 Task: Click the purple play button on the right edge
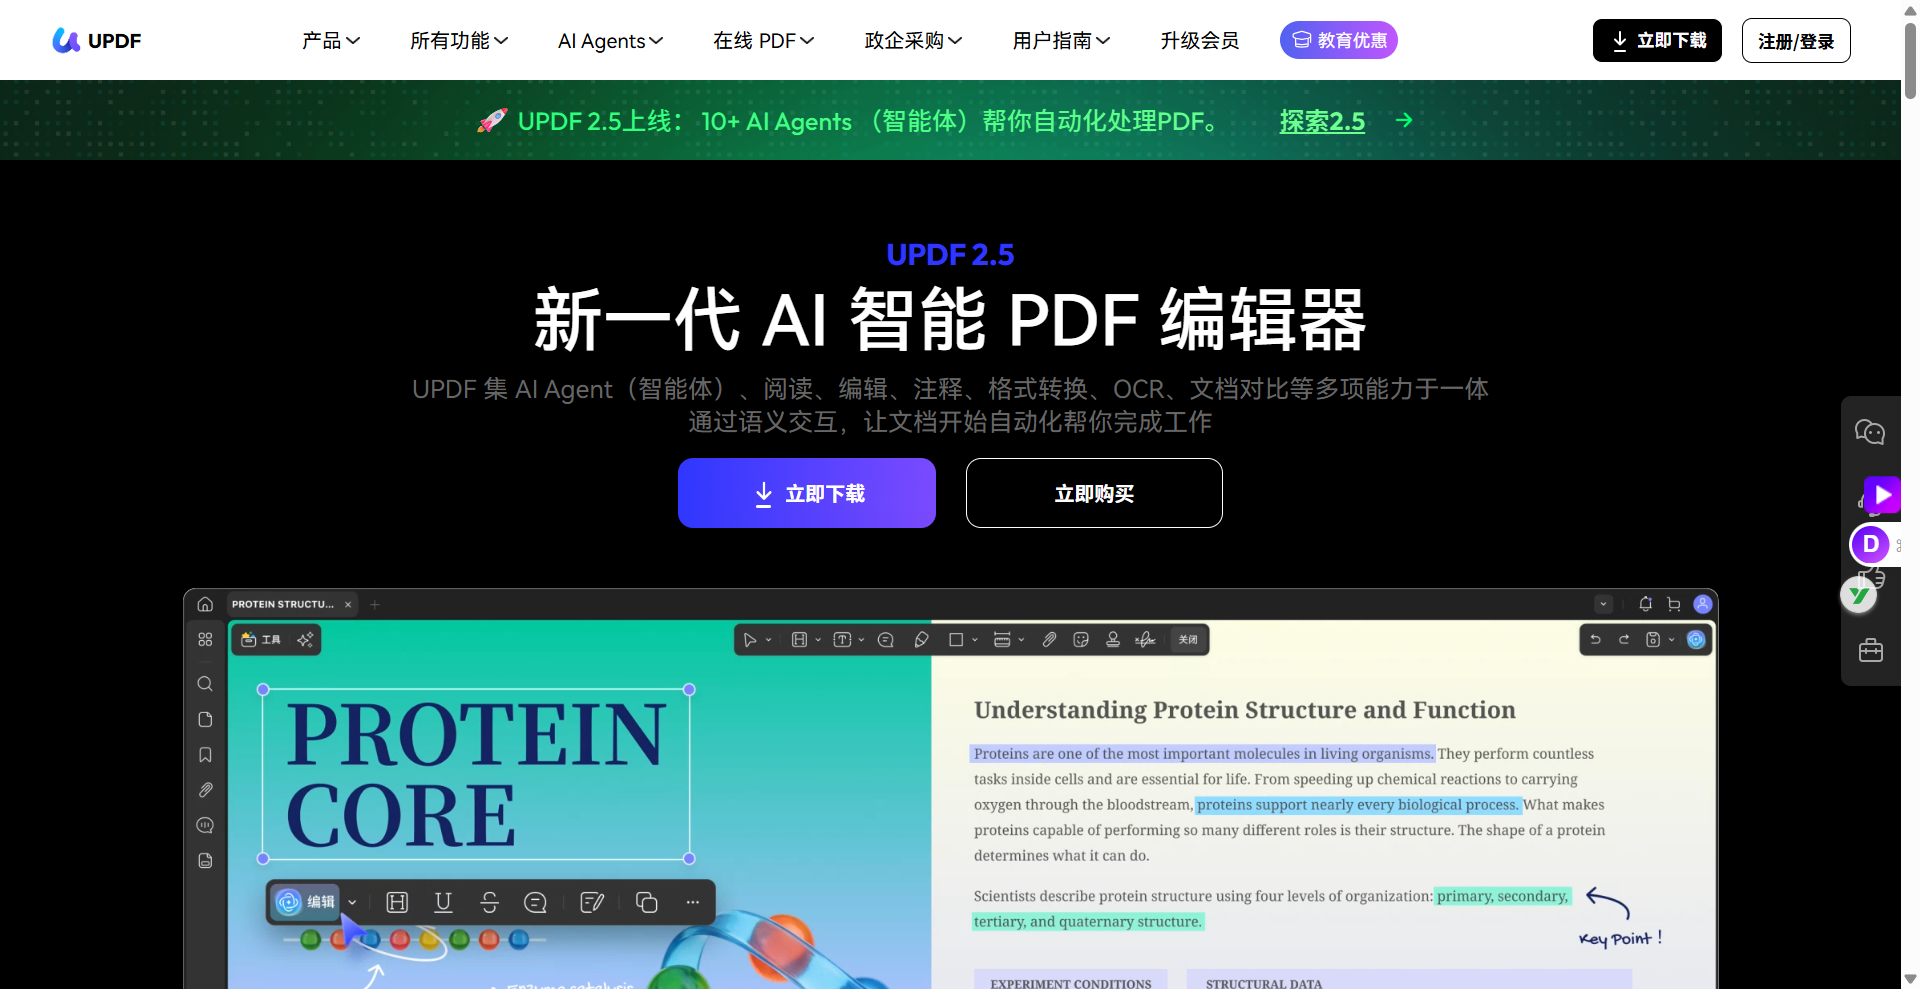(1882, 494)
